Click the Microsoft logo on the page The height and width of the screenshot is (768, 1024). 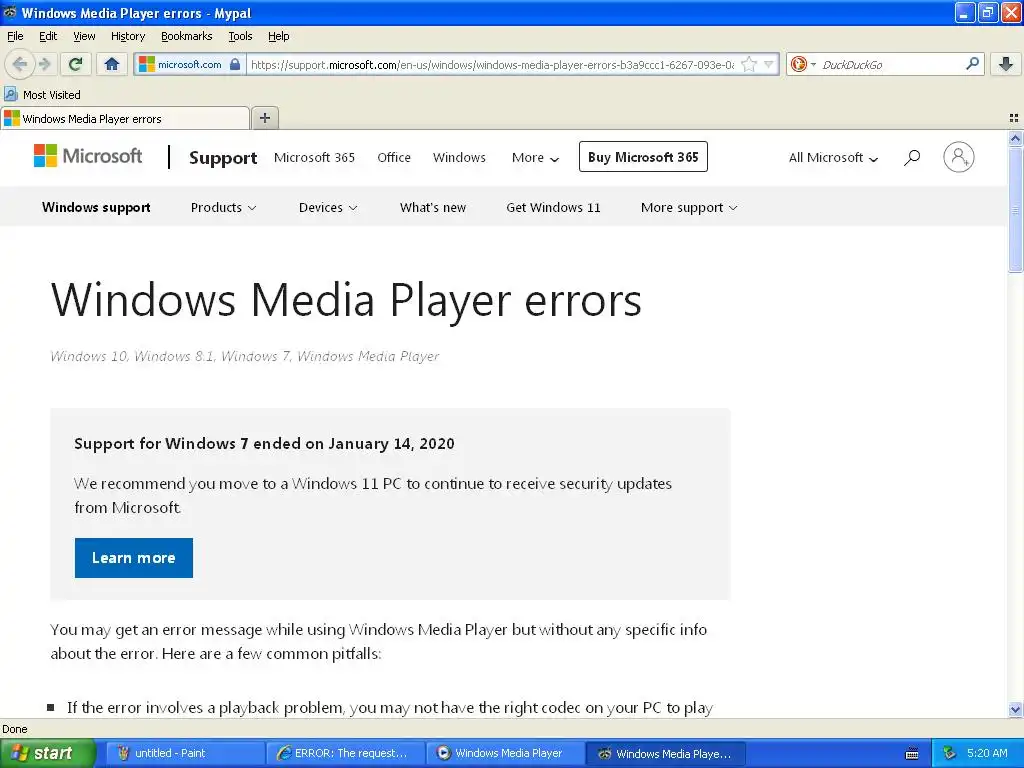[88, 156]
